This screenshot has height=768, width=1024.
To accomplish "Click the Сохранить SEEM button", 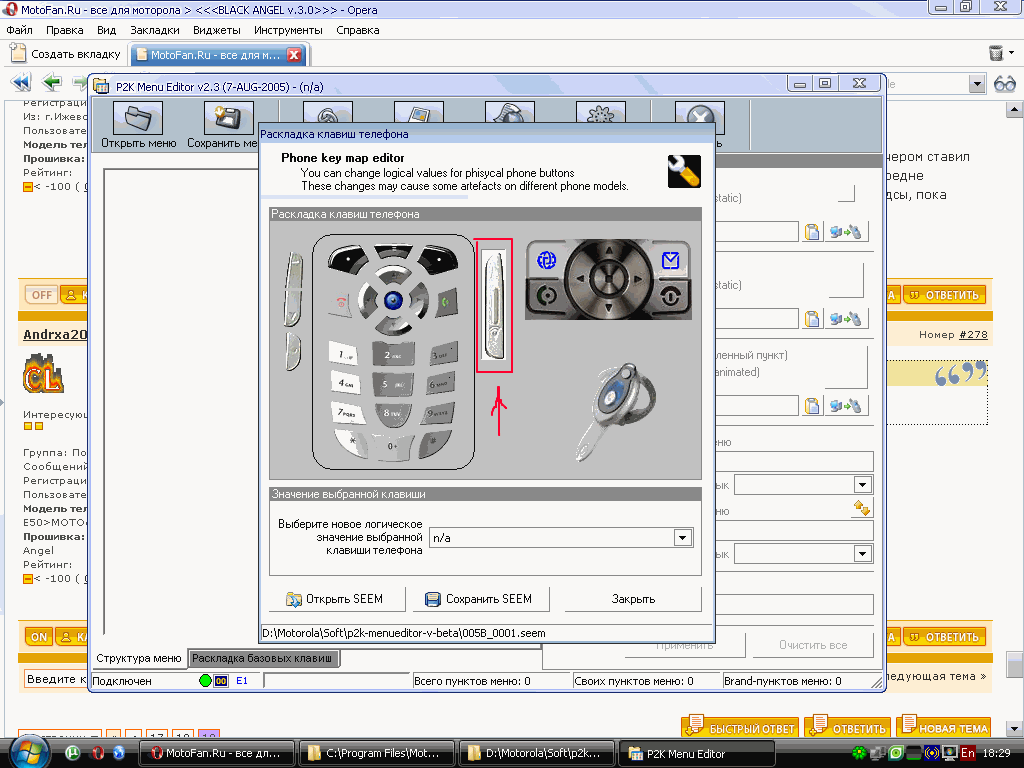I will pos(479,599).
